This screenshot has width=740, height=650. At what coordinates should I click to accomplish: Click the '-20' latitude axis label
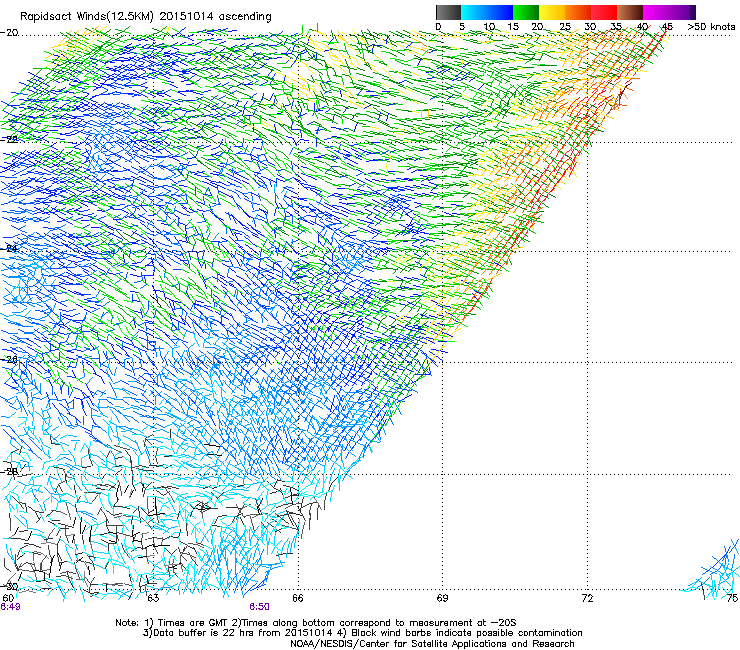point(9,33)
